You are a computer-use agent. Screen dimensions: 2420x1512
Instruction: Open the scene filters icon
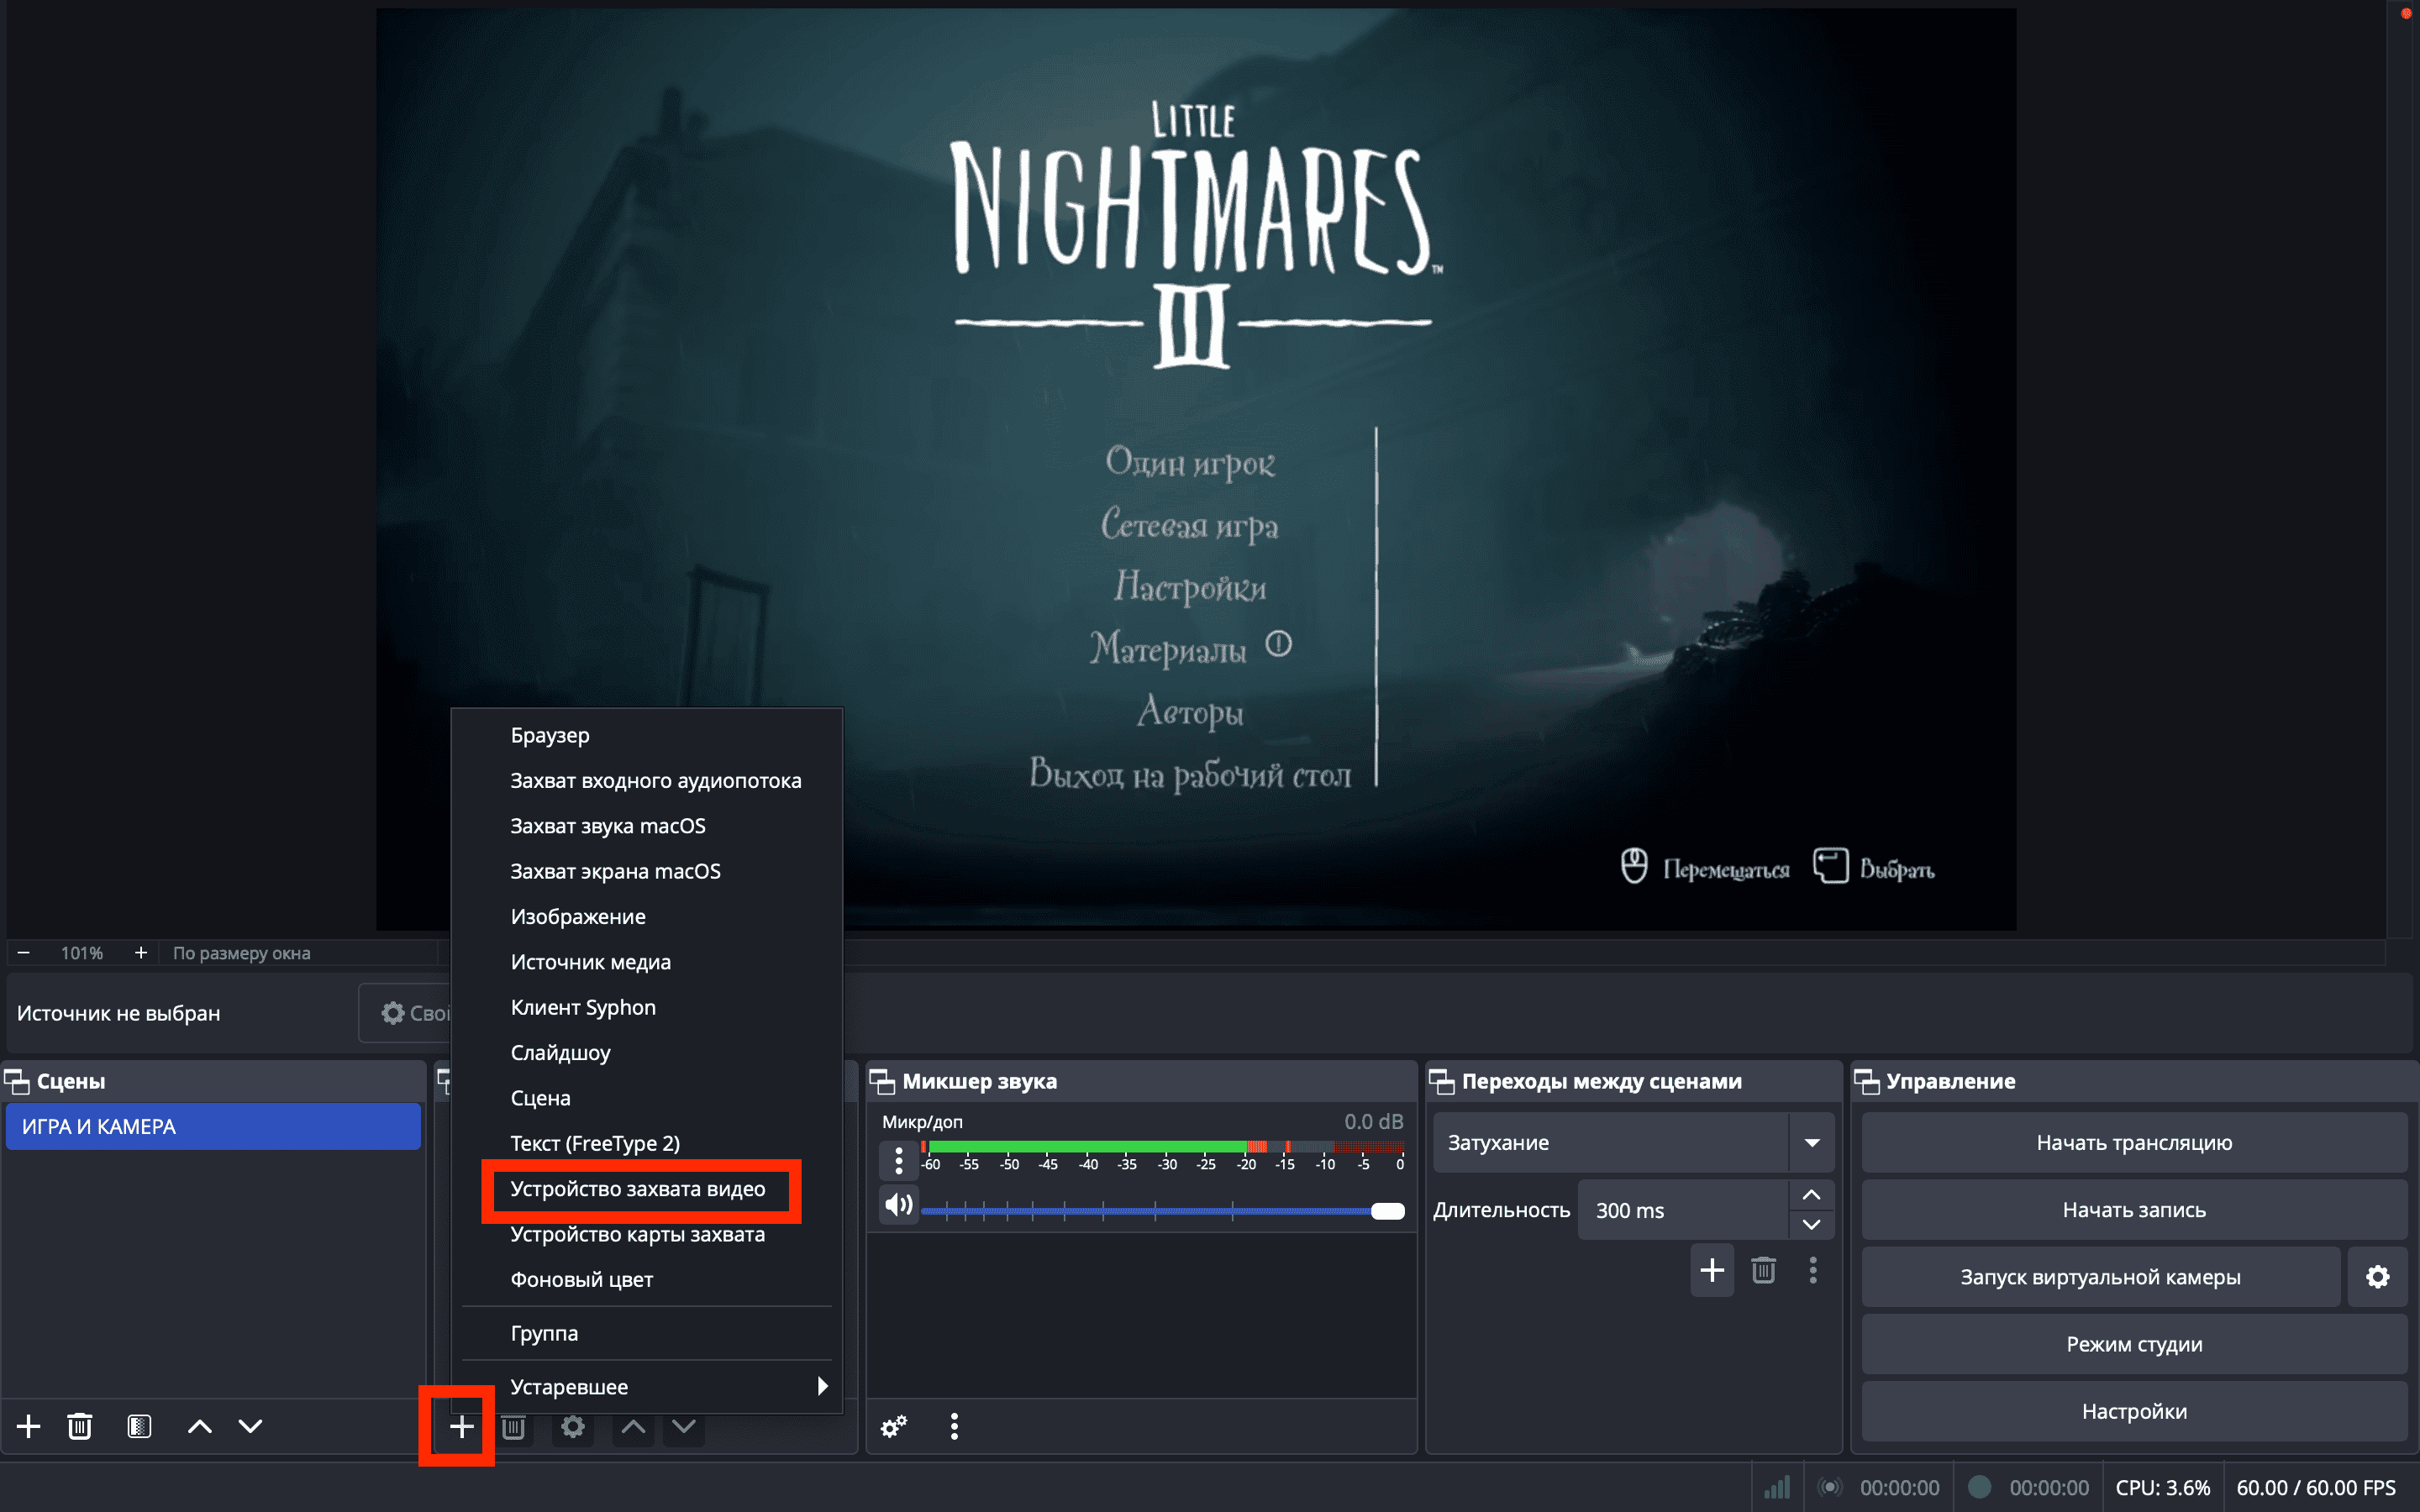(139, 1426)
